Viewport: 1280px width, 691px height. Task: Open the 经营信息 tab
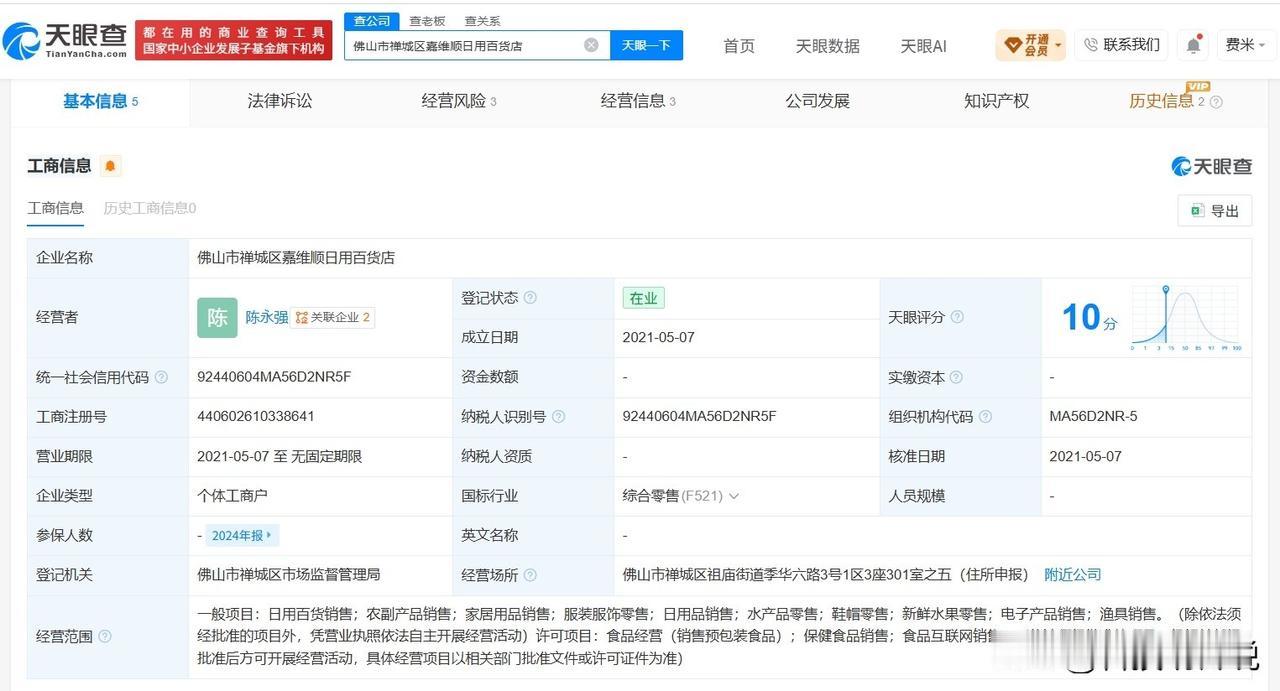tap(638, 101)
